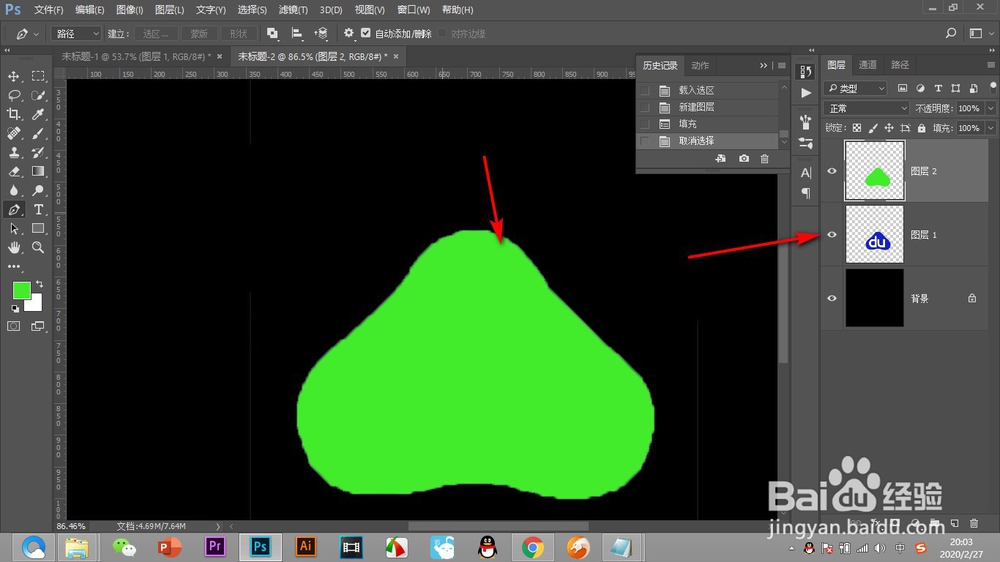Image resolution: width=1000 pixels, height=562 pixels.
Task: Toggle lock image pixels brush icon
Action: click(x=873, y=128)
